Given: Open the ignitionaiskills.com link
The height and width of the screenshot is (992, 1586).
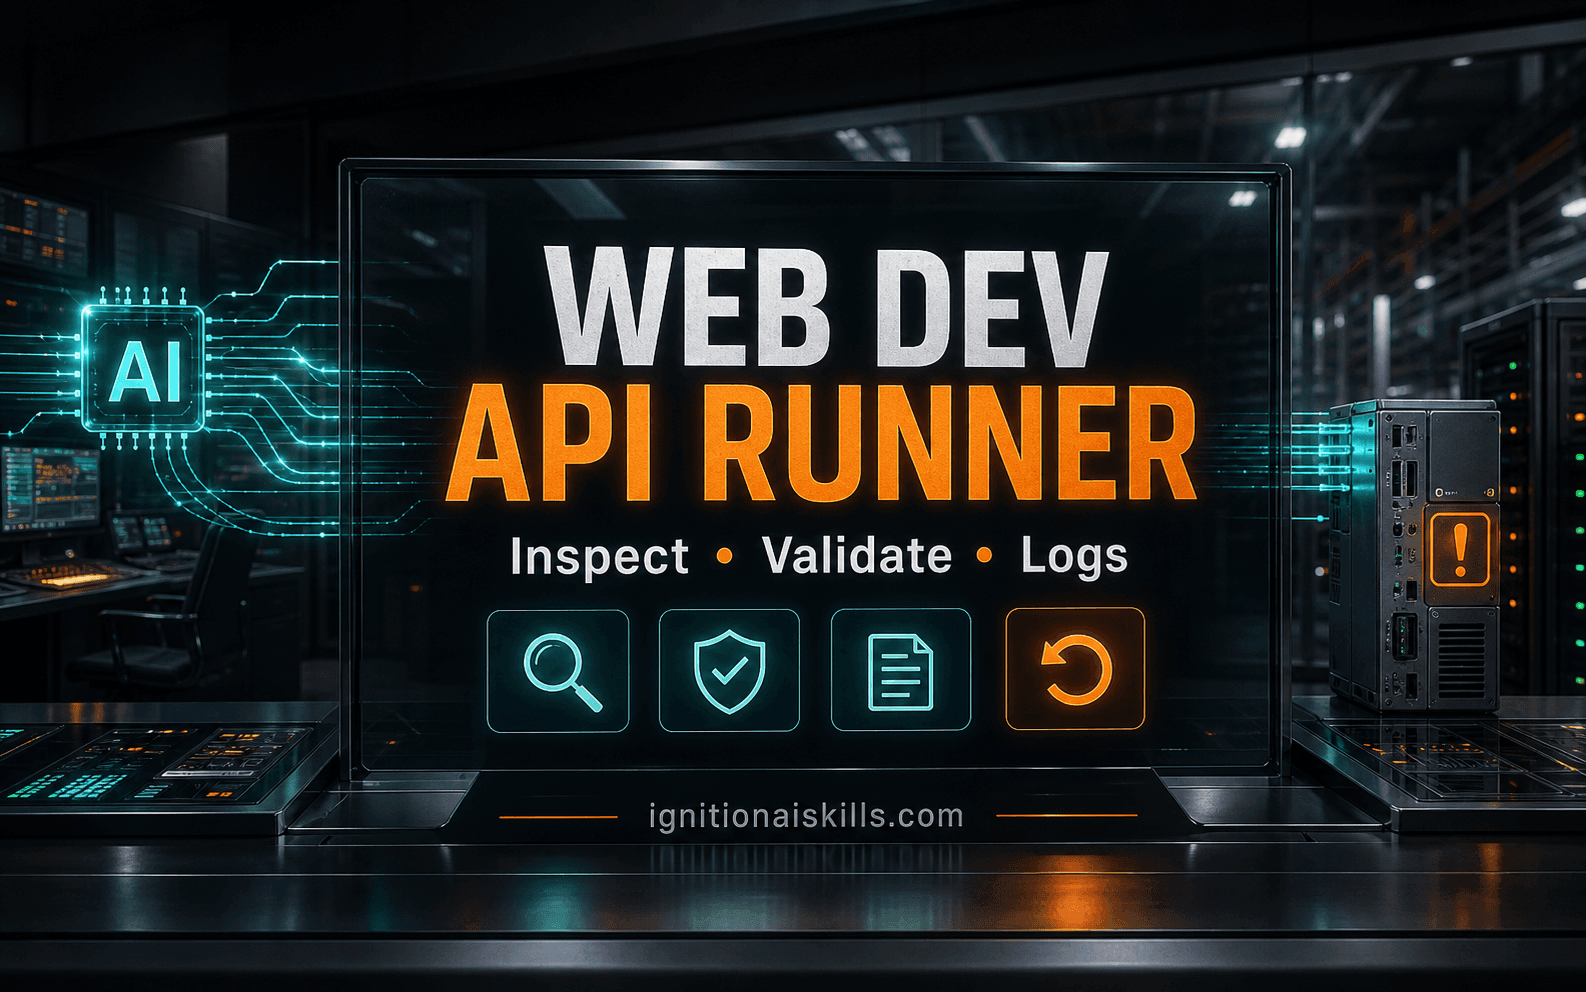Looking at the screenshot, I should [x=806, y=816].
